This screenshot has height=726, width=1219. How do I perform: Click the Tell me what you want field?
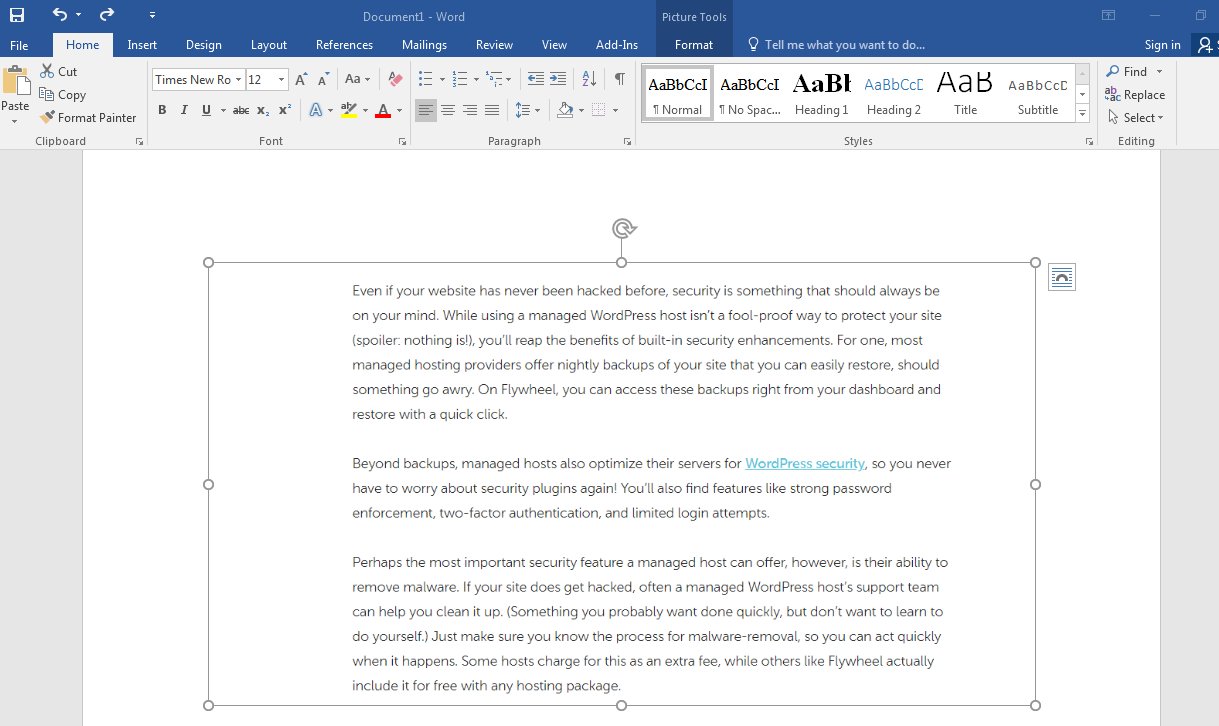pos(845,44)
